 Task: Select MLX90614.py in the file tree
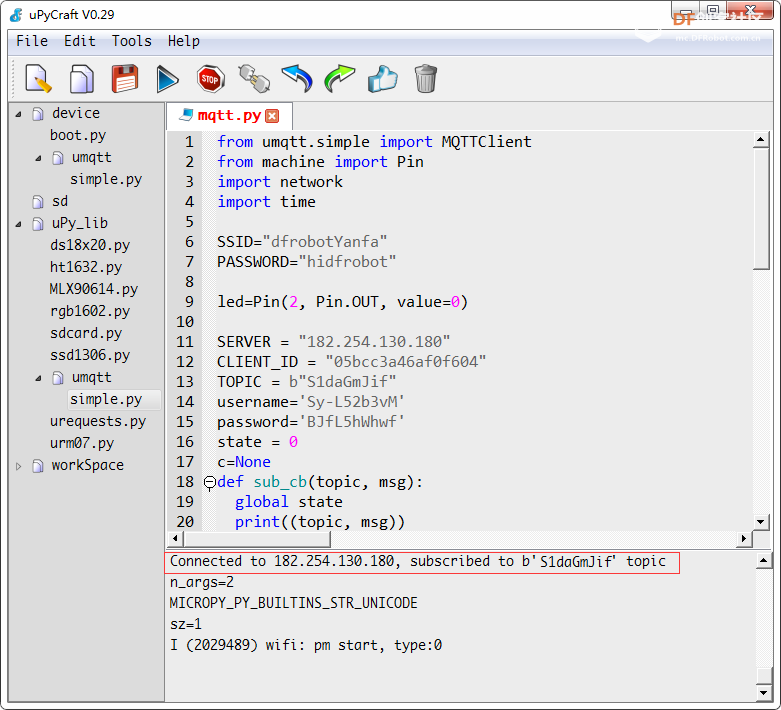[x=94, y=289]
